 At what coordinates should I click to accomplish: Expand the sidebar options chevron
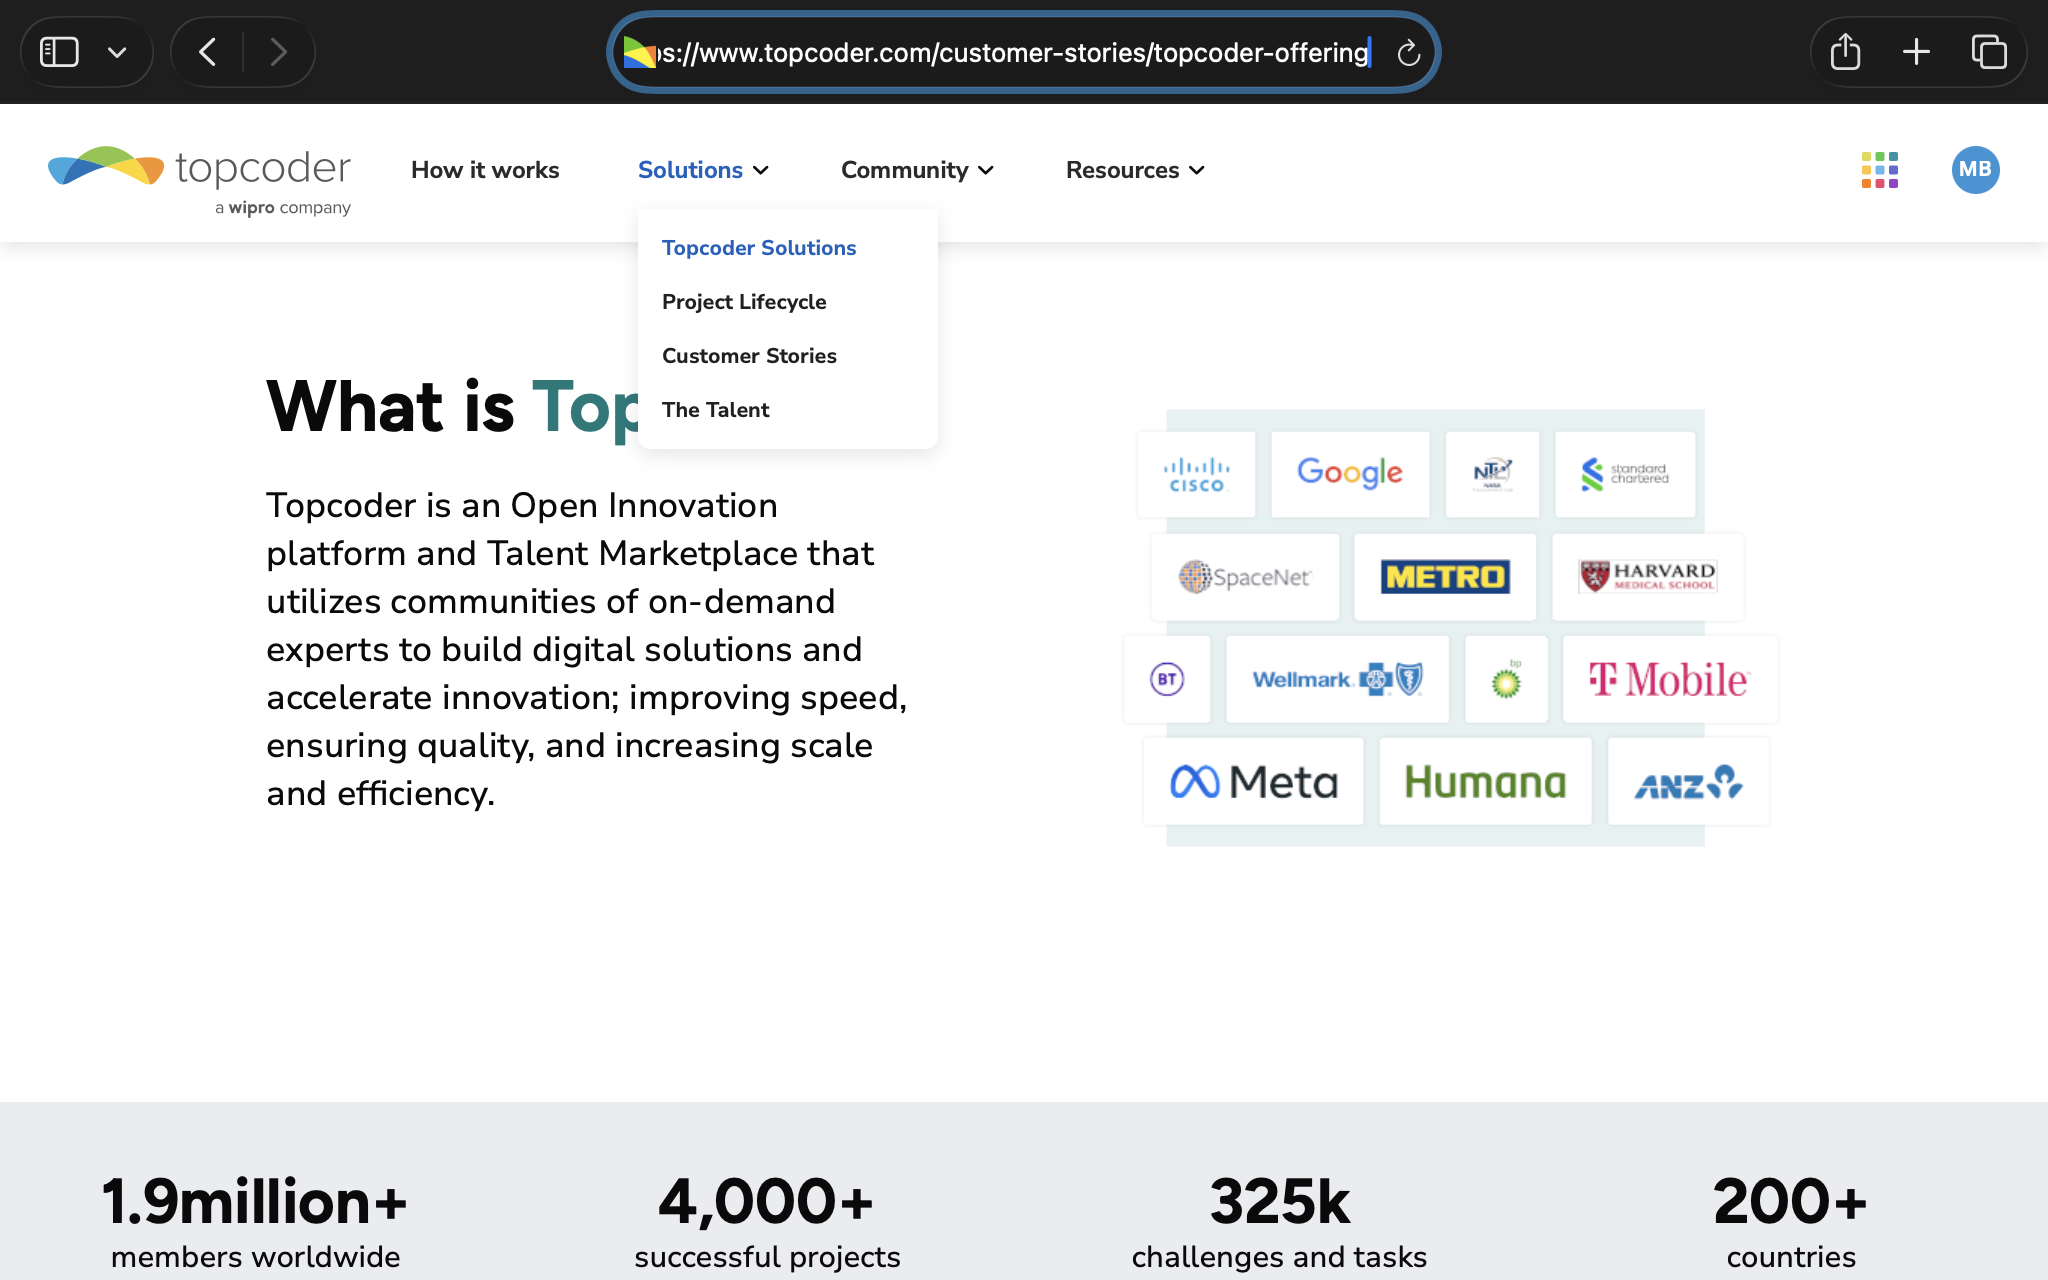pos(117,52)
